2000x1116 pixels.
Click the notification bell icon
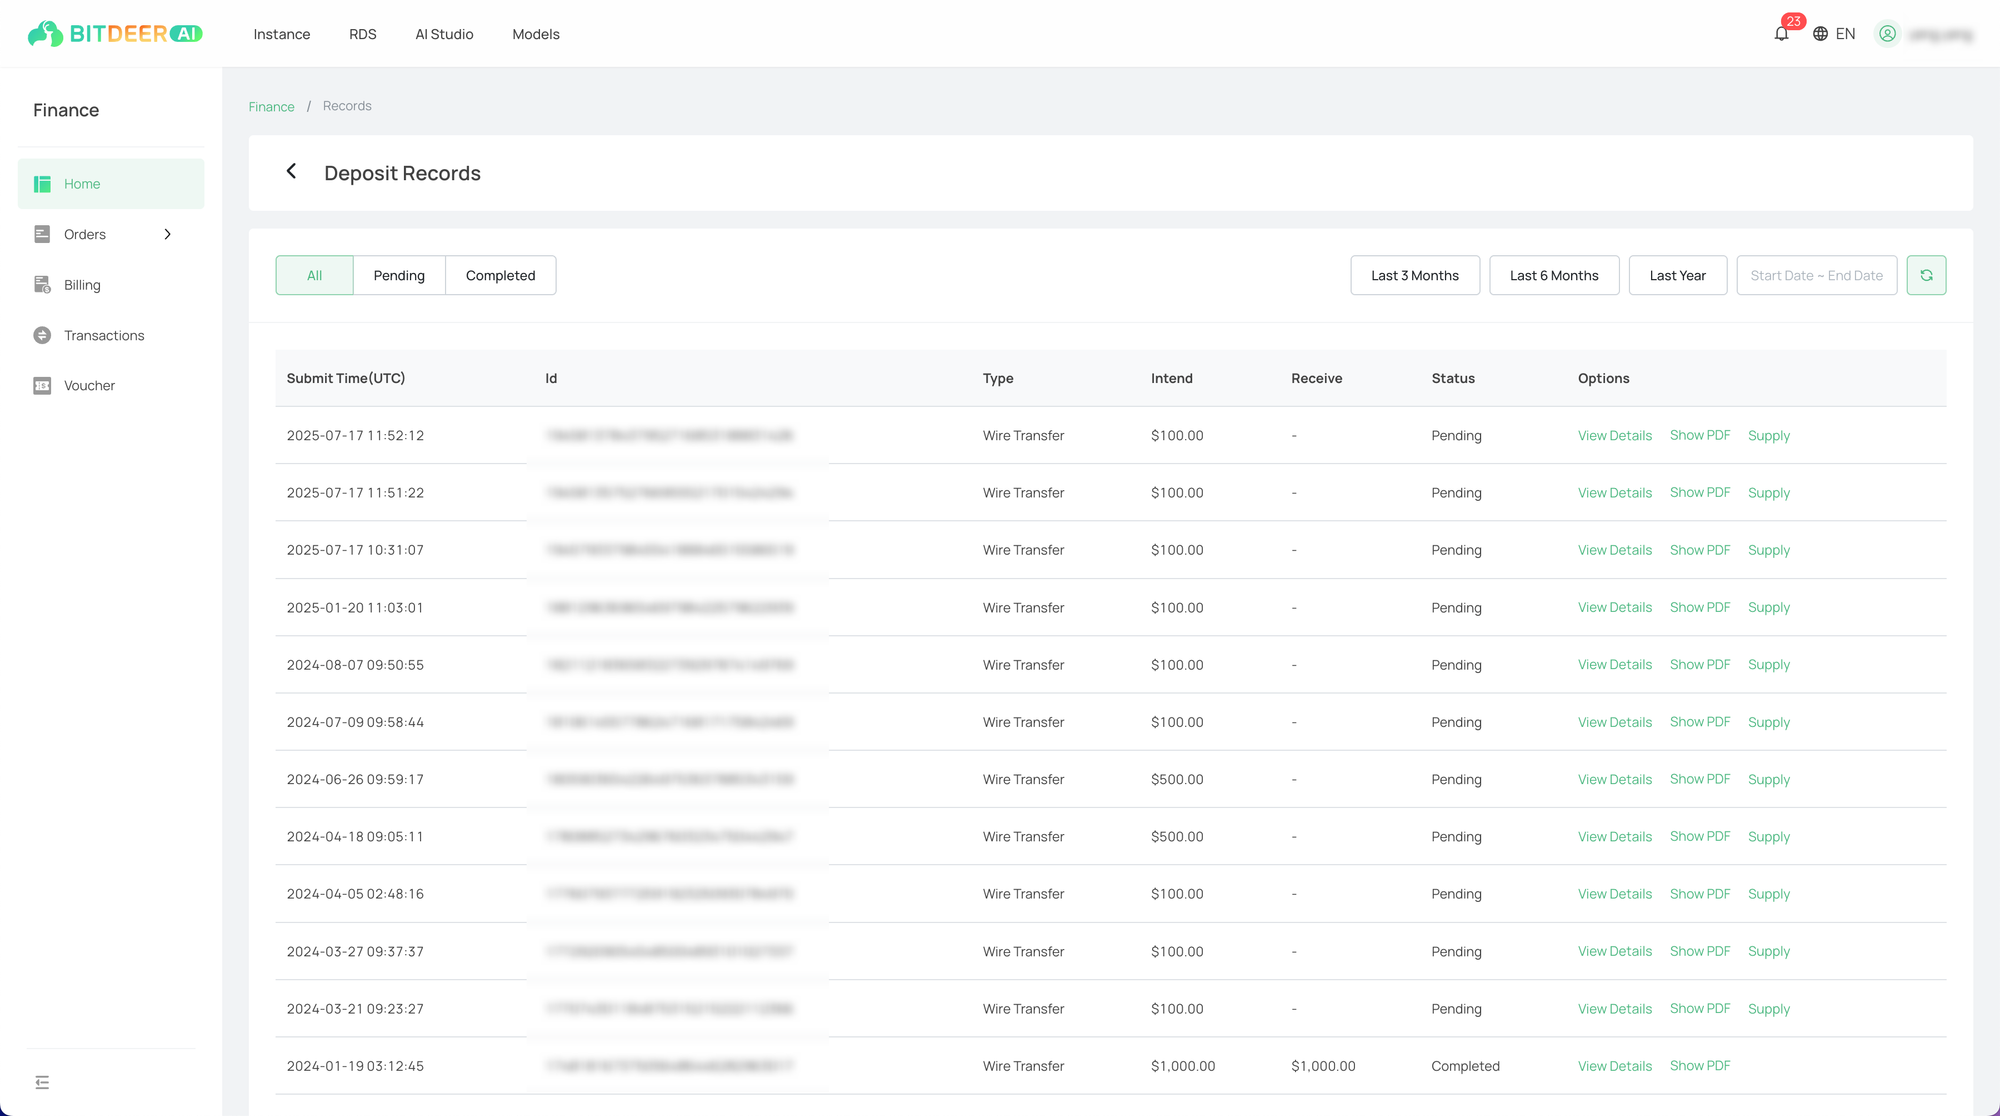point(1781,34)
